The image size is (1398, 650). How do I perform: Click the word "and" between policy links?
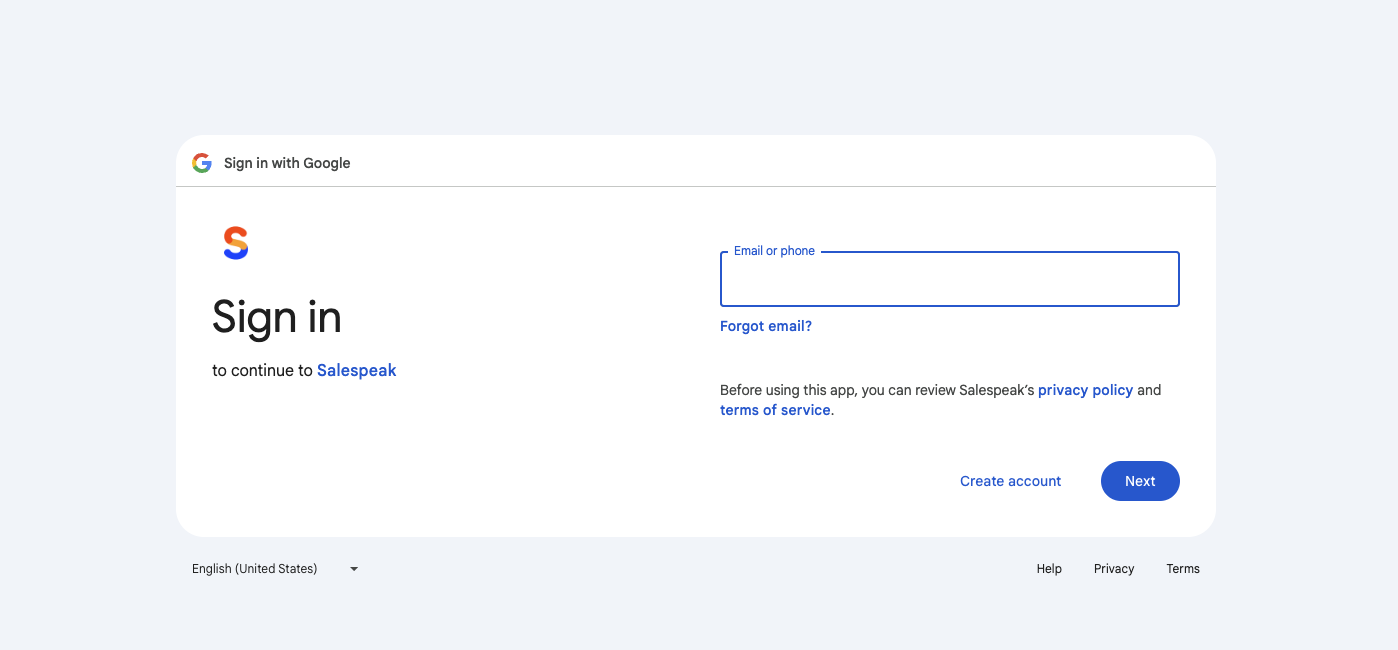[x=1149, y=390]
